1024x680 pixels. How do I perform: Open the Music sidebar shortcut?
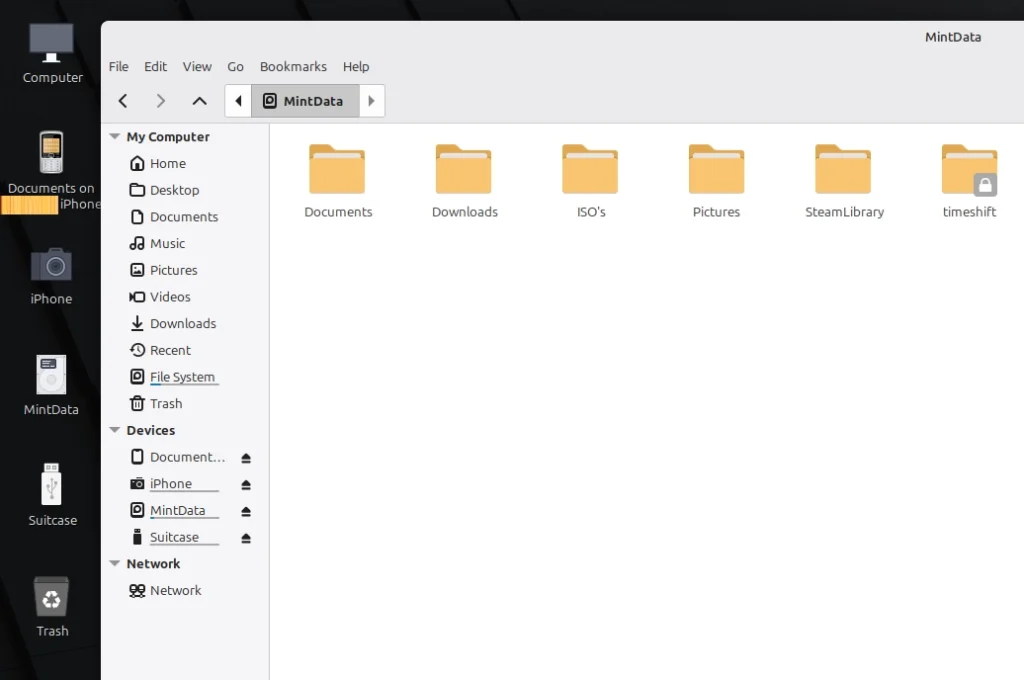[x=167, y=243]
